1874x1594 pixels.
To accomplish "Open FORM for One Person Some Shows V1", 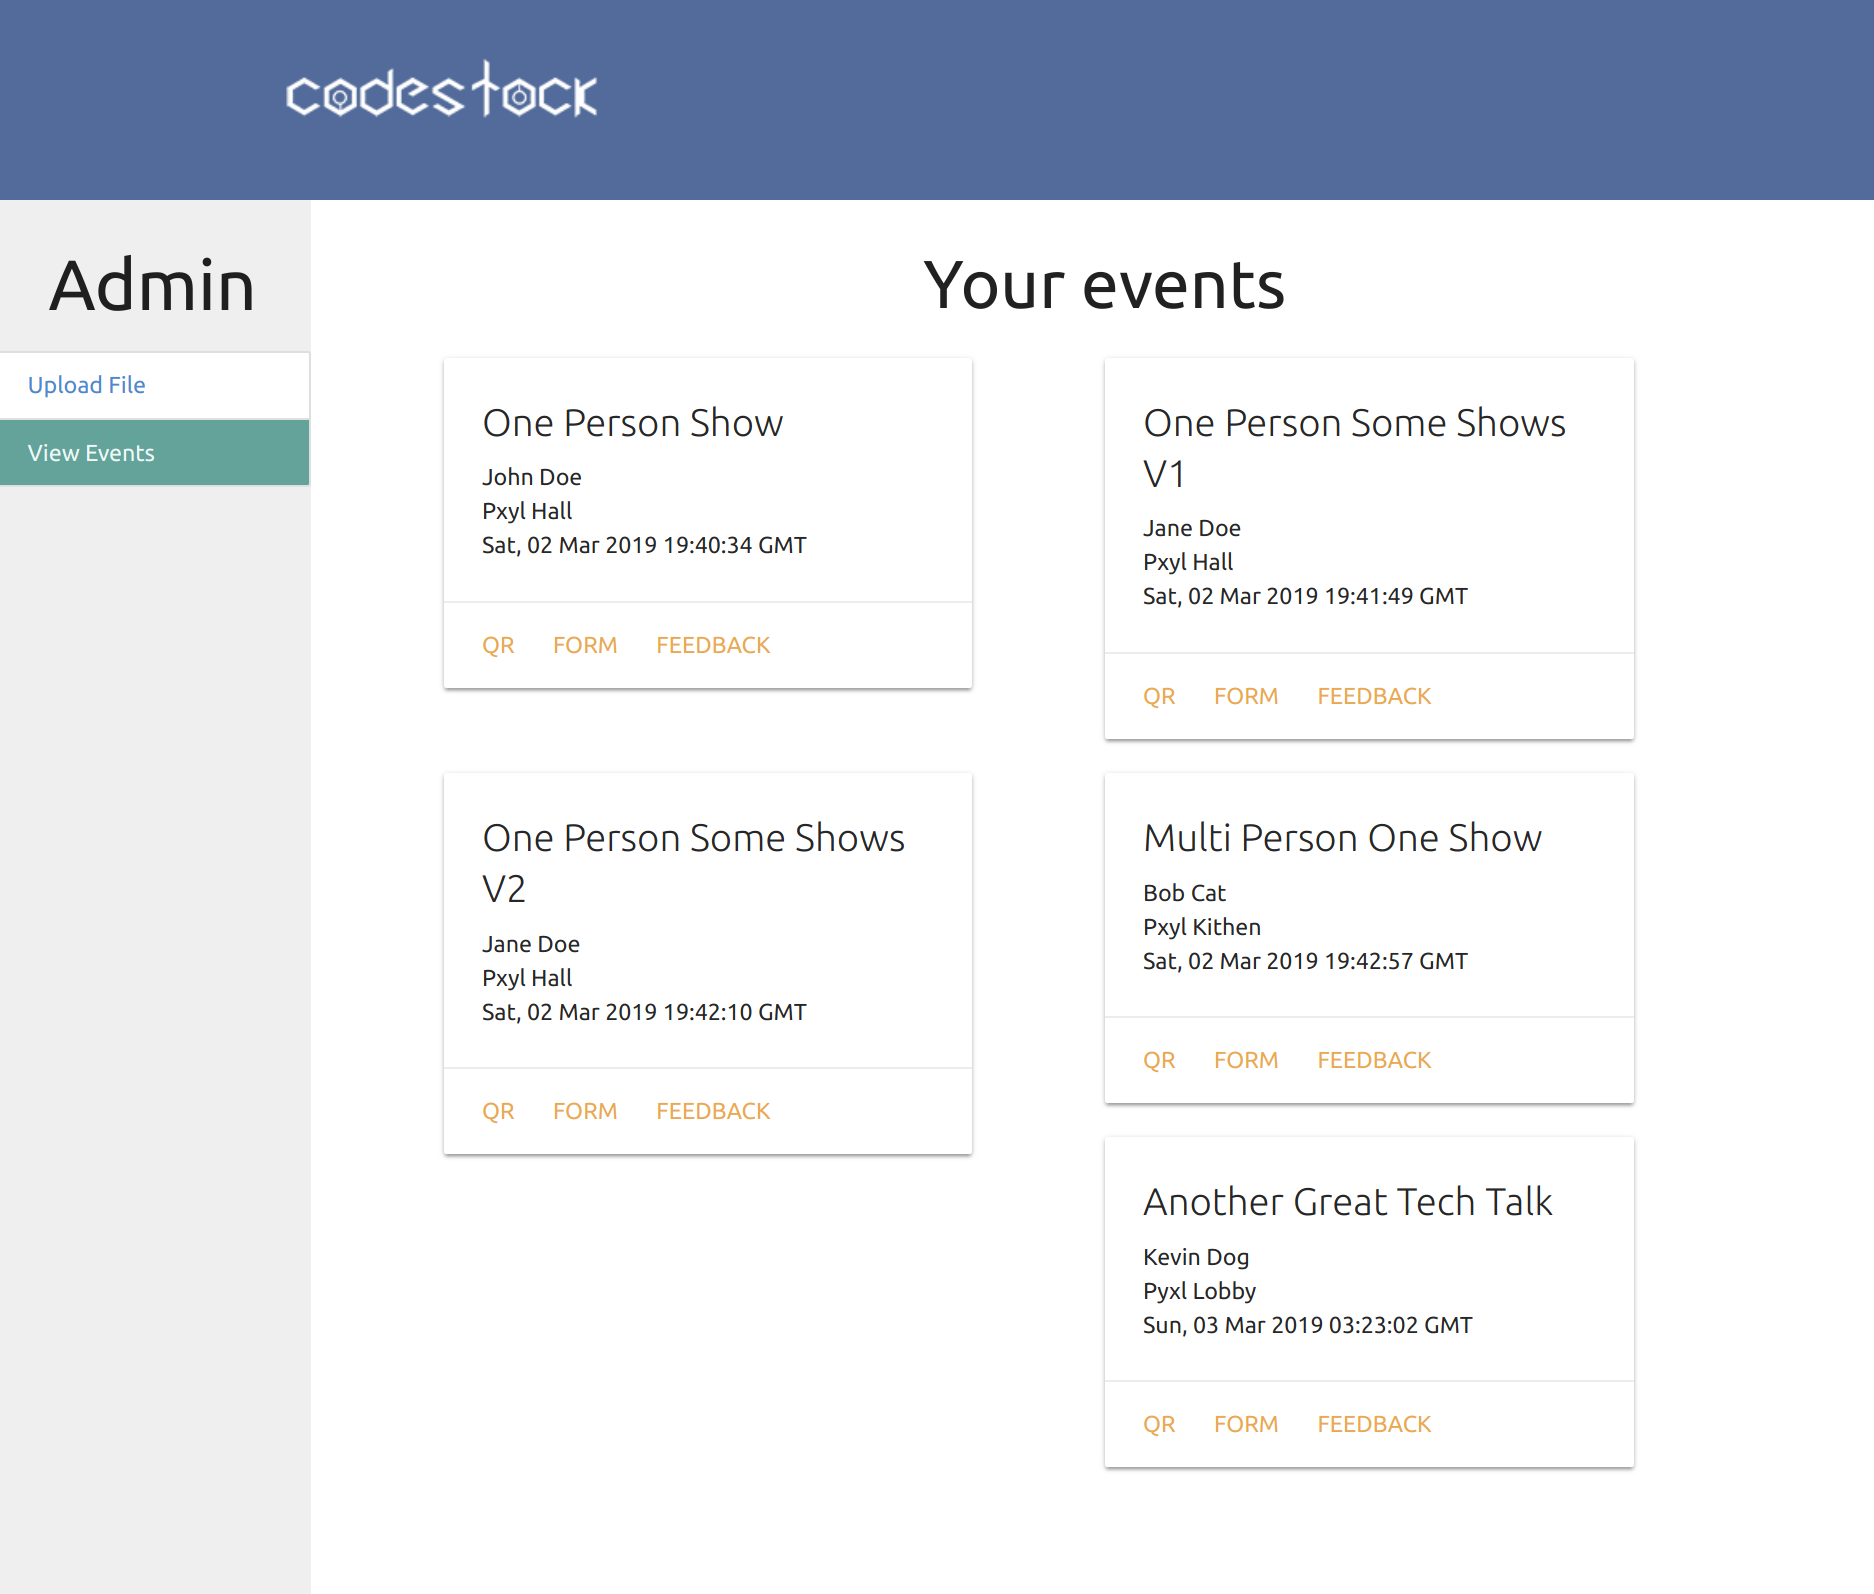I will coord(1246,696).
